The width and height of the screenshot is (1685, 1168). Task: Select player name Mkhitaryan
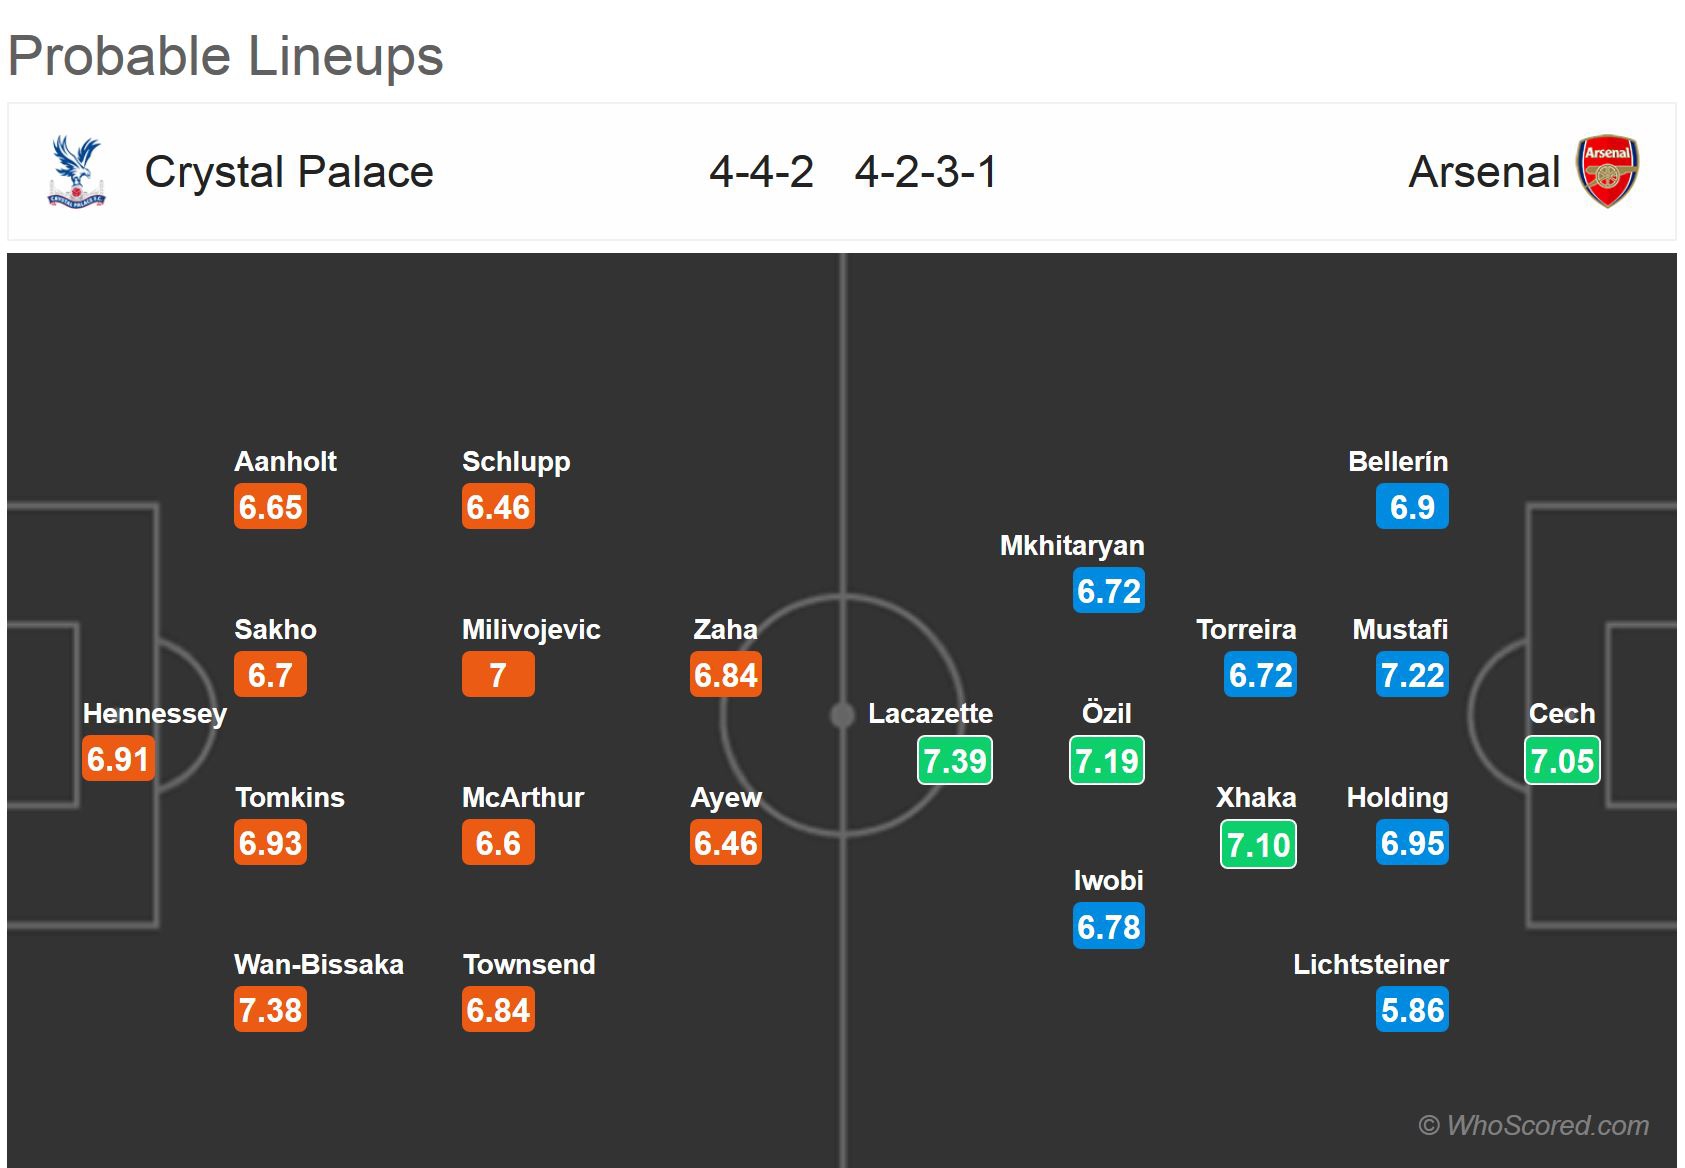[1072, 545]
